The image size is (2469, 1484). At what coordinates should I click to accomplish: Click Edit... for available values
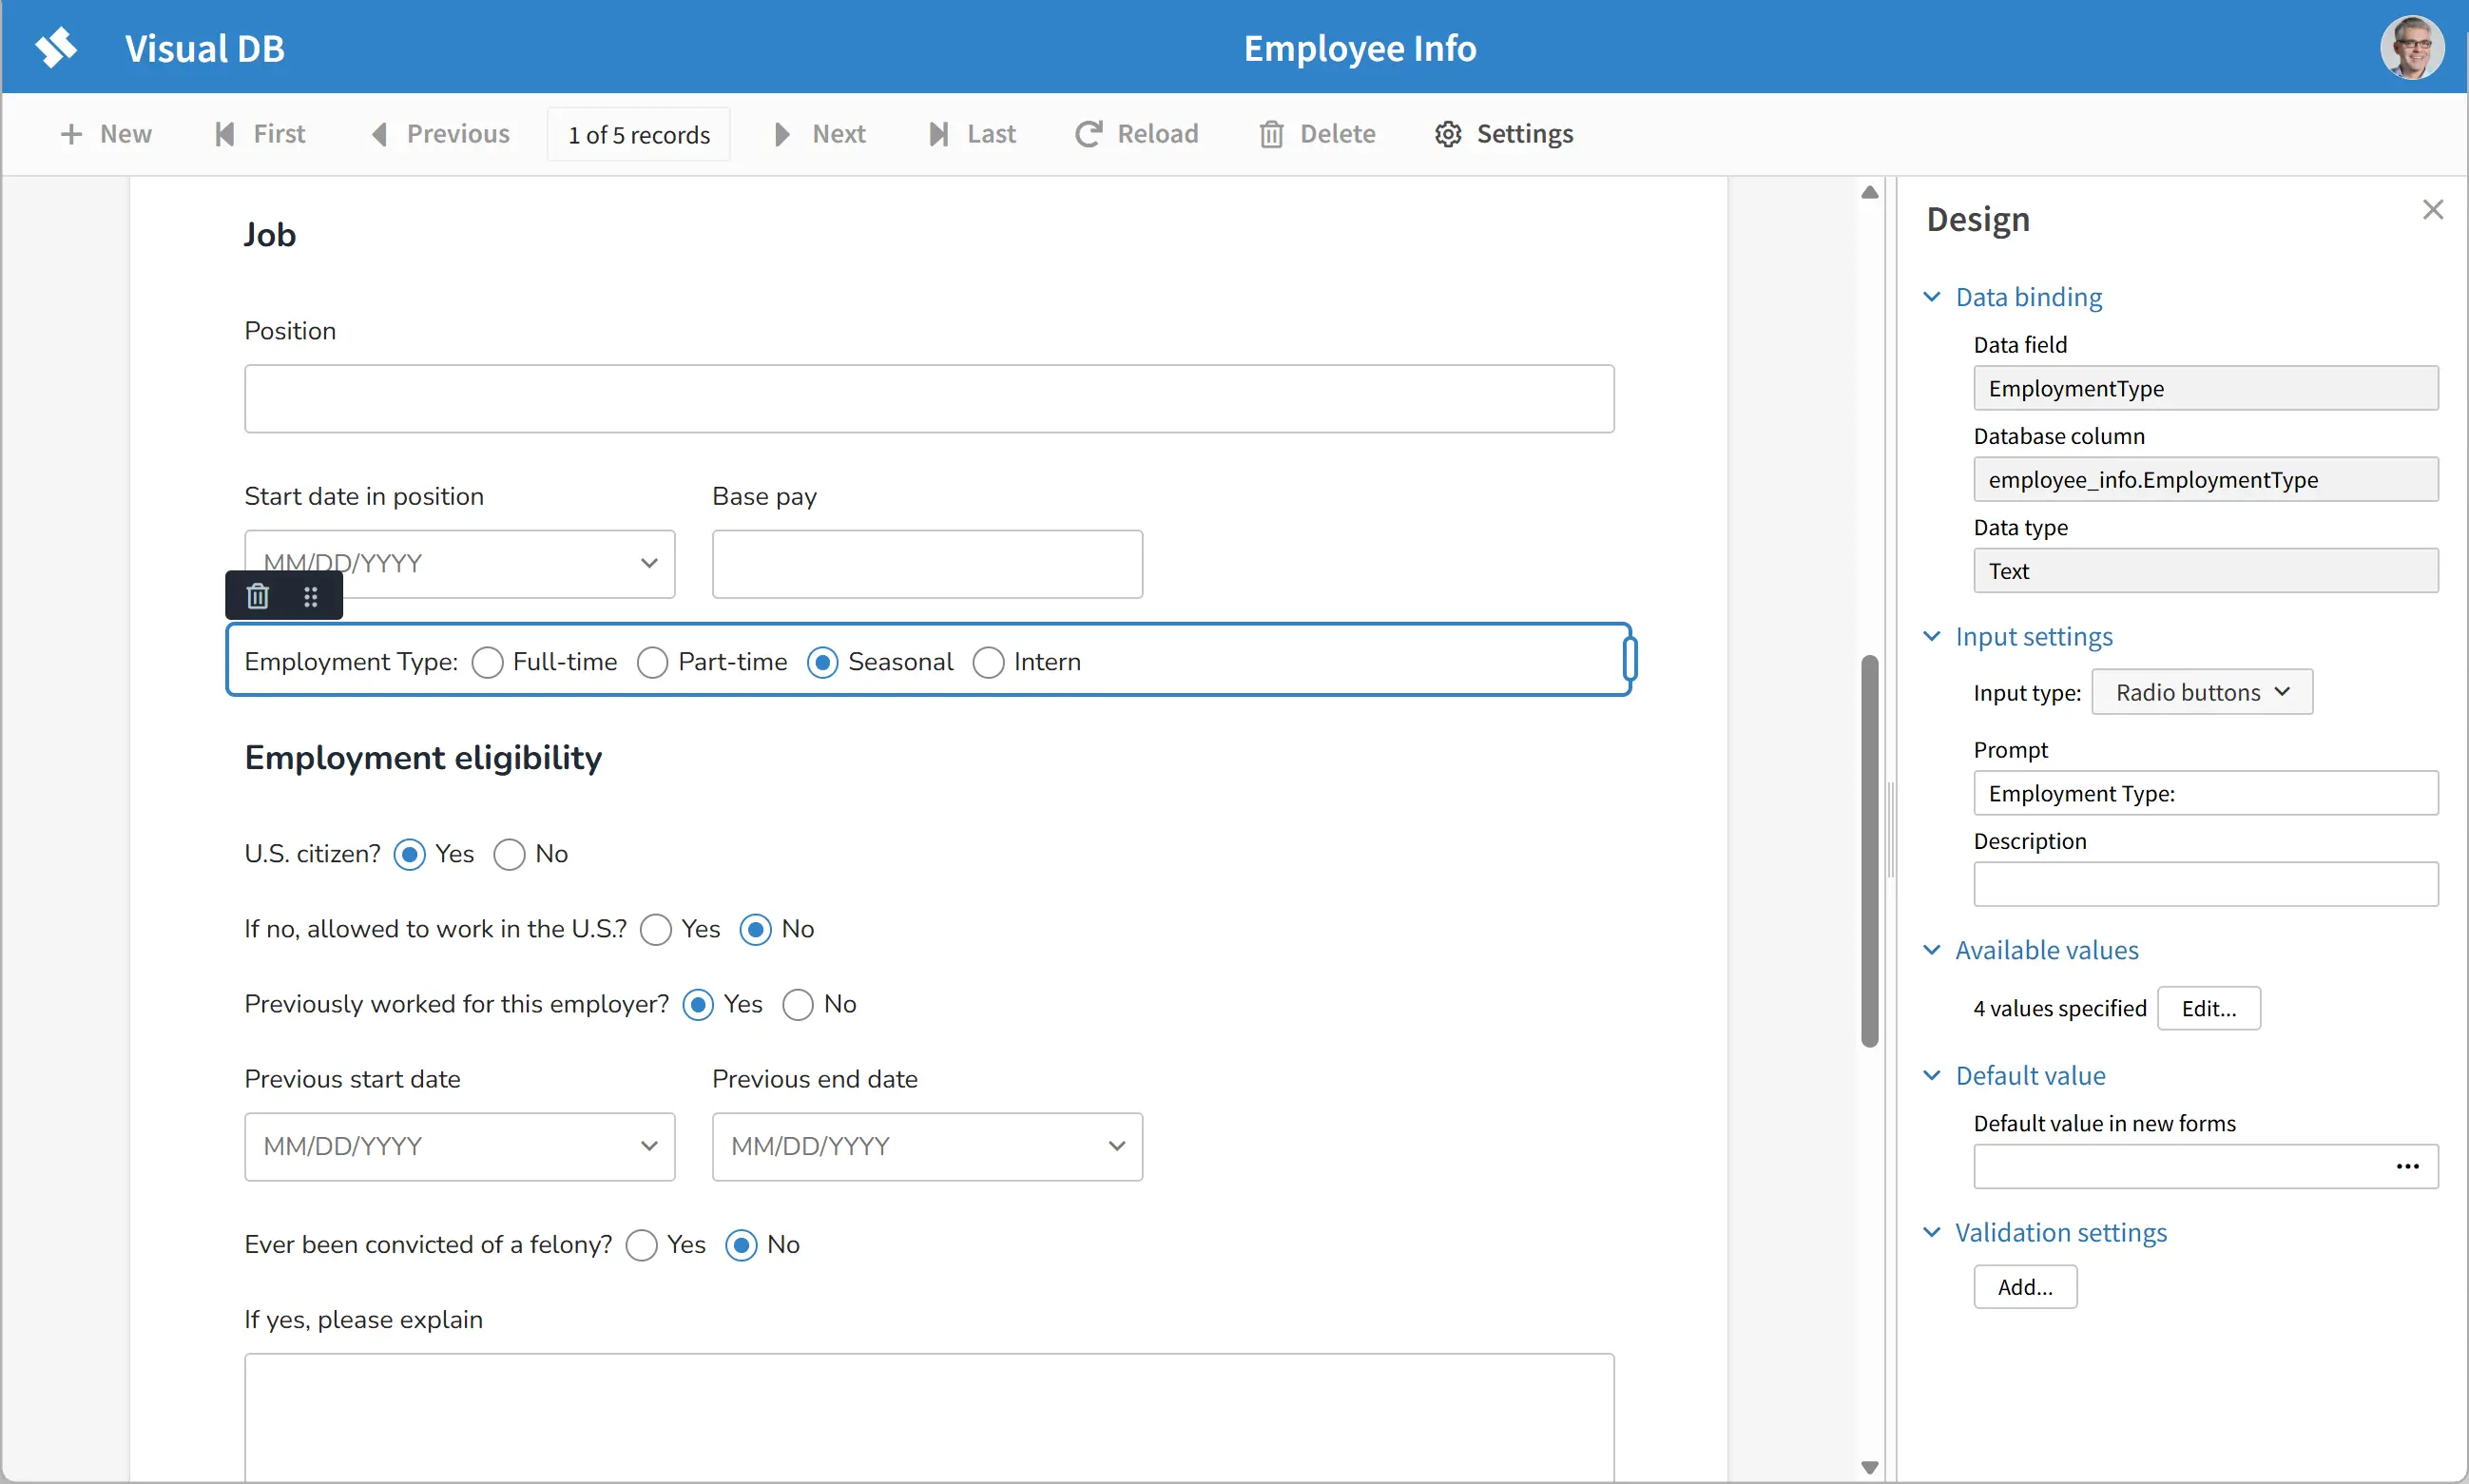(x=2208, y=1008)
